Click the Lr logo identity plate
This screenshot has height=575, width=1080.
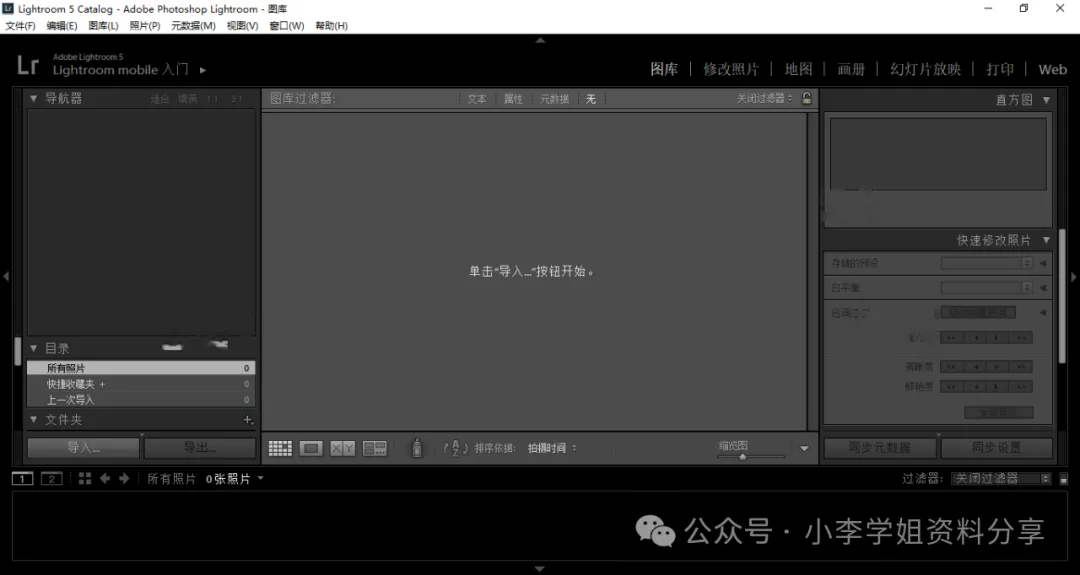coord(28,65)
